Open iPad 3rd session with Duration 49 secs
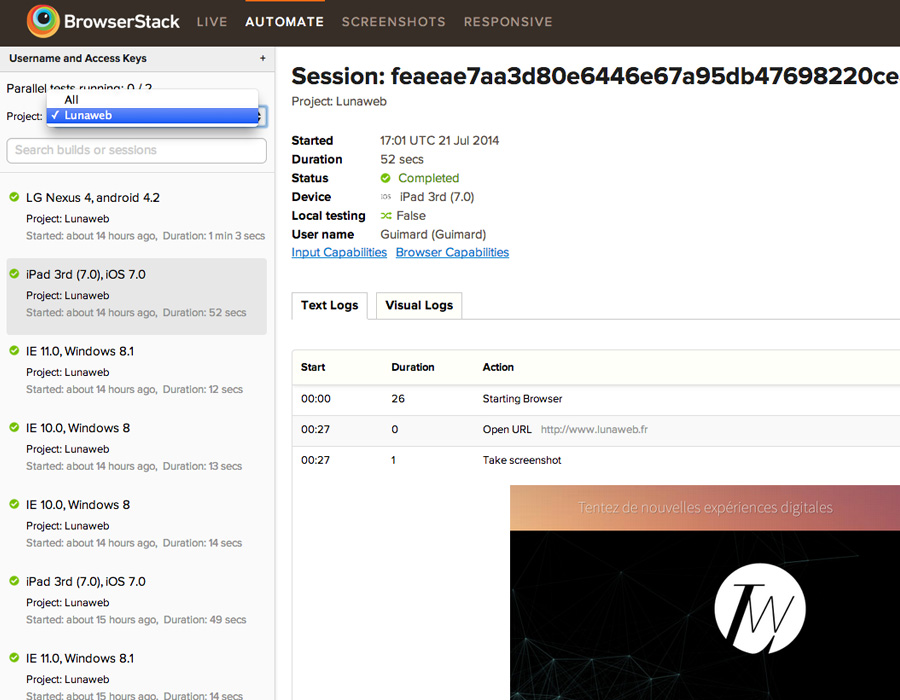Viewport: 900px width, 700px height. pos(137,604)
